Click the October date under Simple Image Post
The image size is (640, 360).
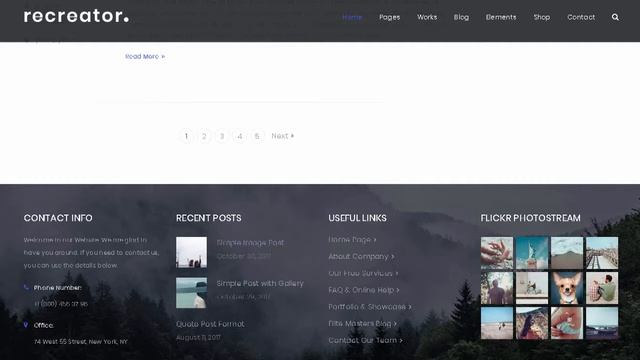coord(244,256)
